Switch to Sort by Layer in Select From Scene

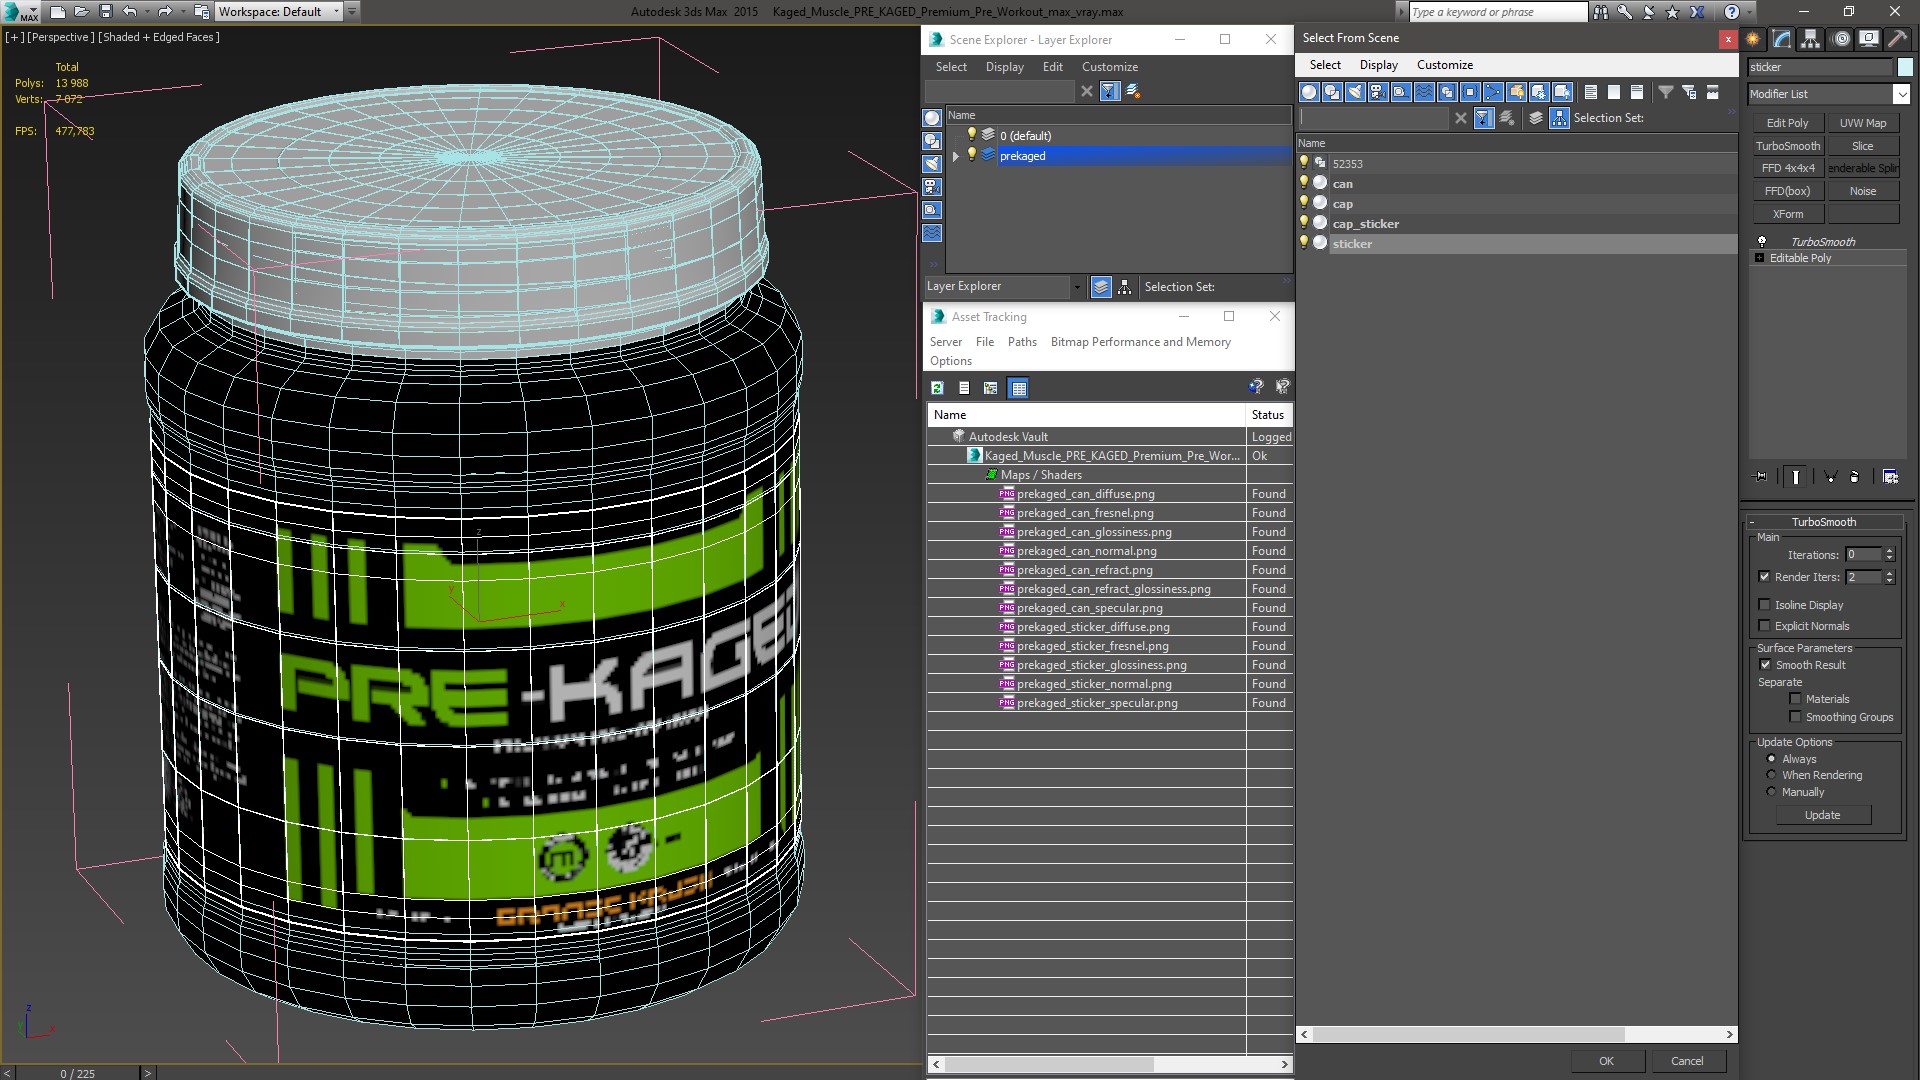tap(1536, 118)
